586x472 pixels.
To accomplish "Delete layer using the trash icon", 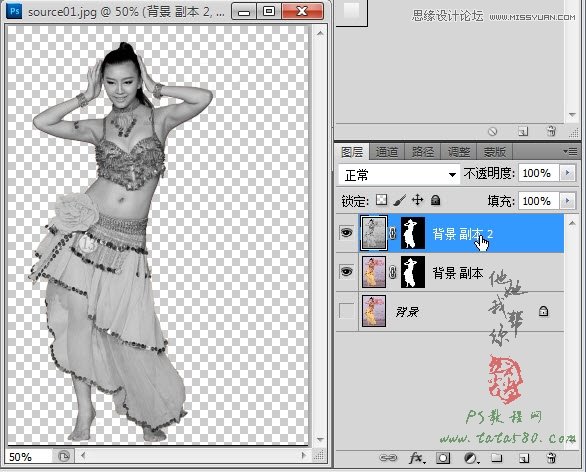I will click(x=551, y=458).
